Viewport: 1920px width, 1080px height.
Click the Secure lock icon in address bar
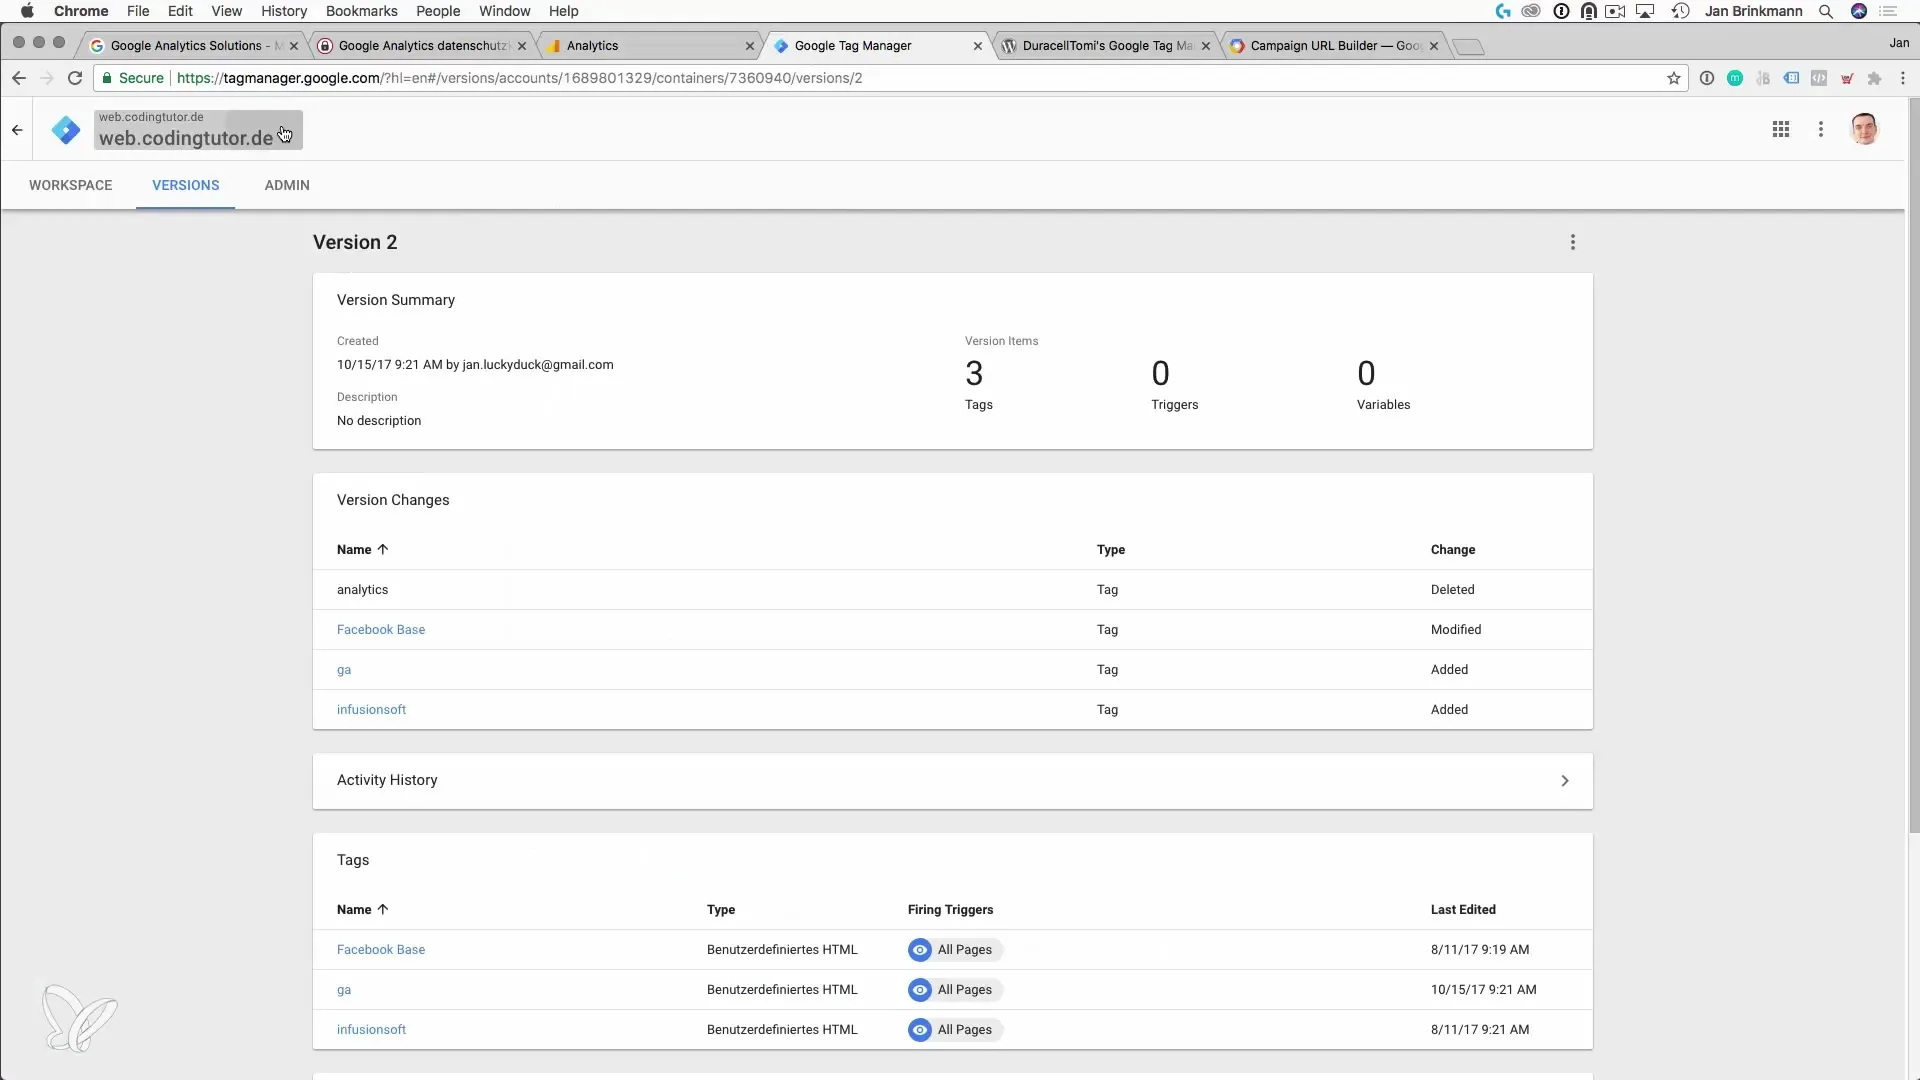tap(107, 78)
